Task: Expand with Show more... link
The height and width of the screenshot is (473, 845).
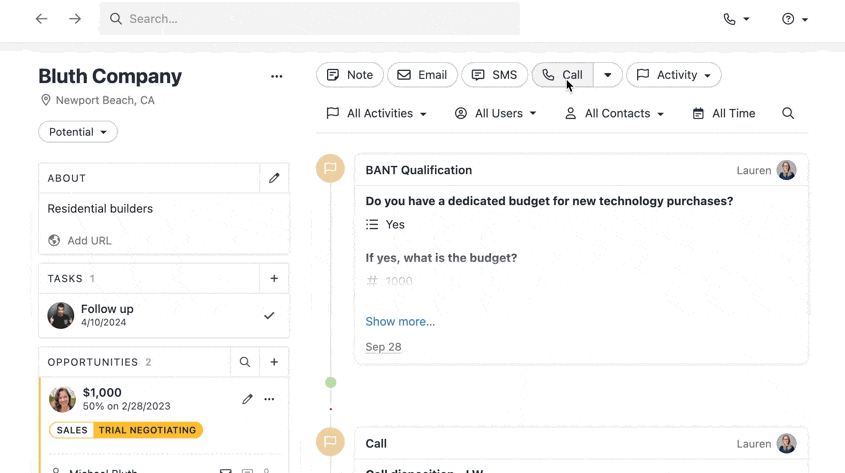Action: coord(400,322)
